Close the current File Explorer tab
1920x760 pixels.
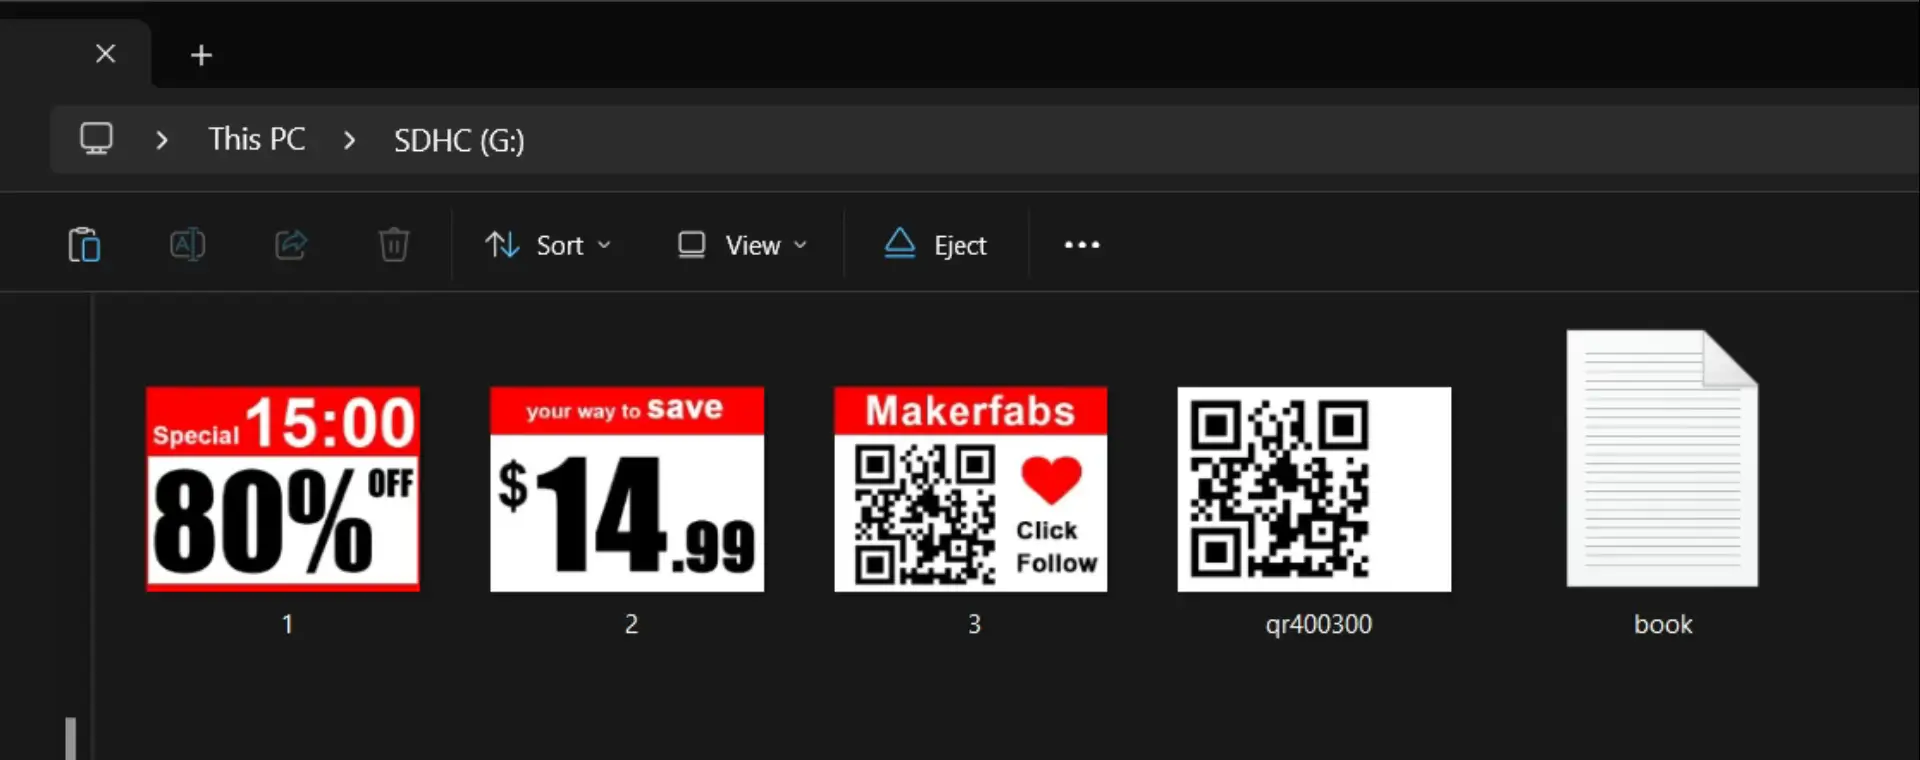tap(105, 54)
